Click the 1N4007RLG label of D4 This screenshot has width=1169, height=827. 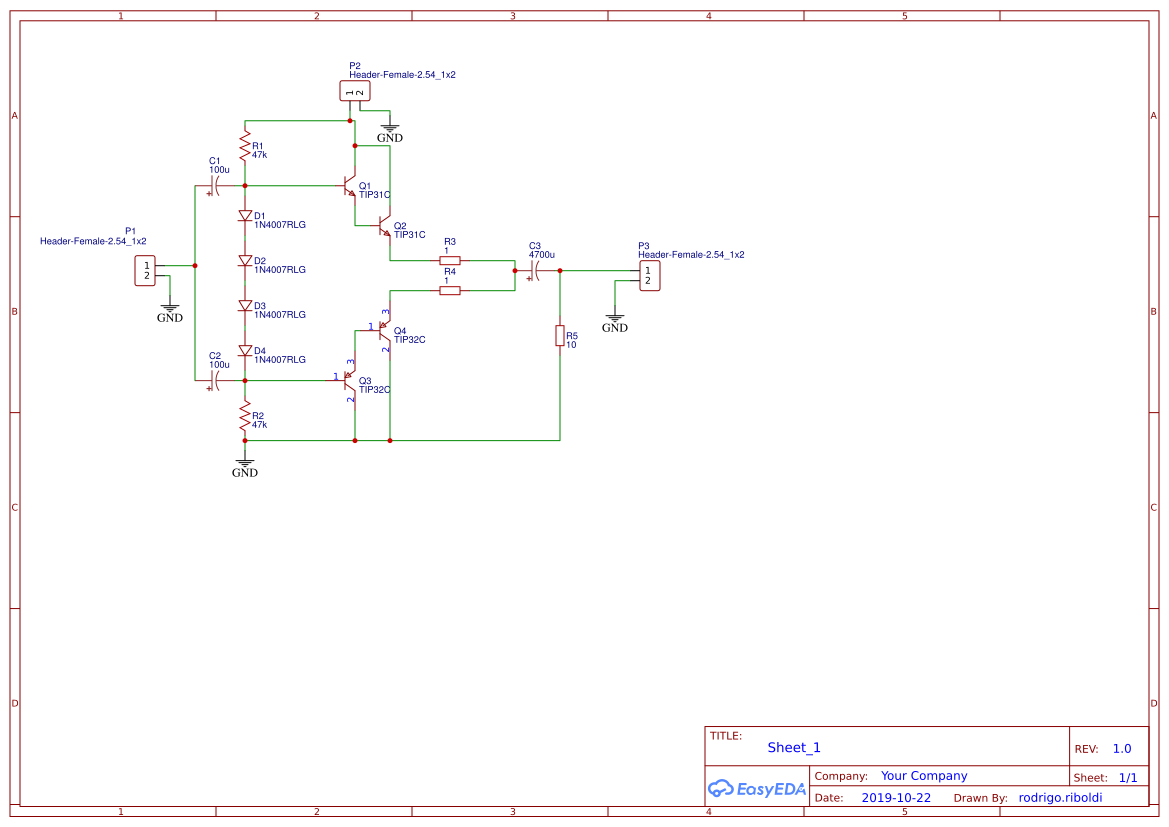tap(280, 359)
